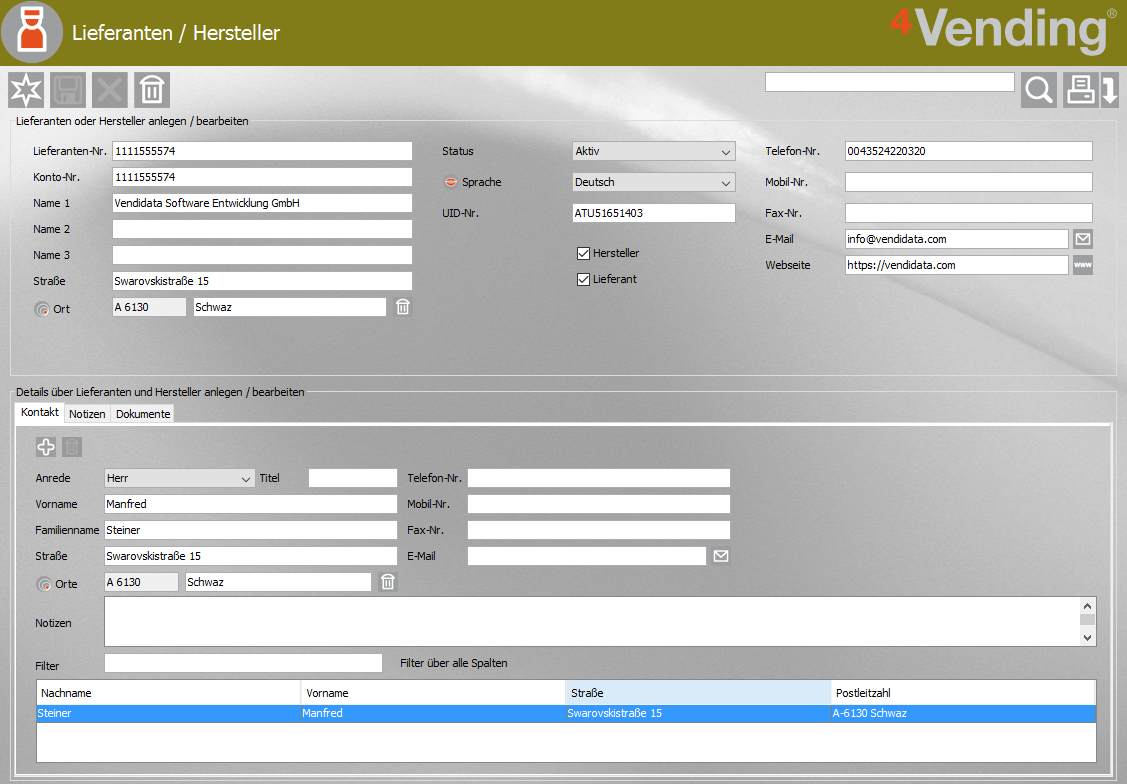The width and height of the screenshot is (1127, 784).
Task: Click the down arrow export icon
Action: tap(1110, 90)
